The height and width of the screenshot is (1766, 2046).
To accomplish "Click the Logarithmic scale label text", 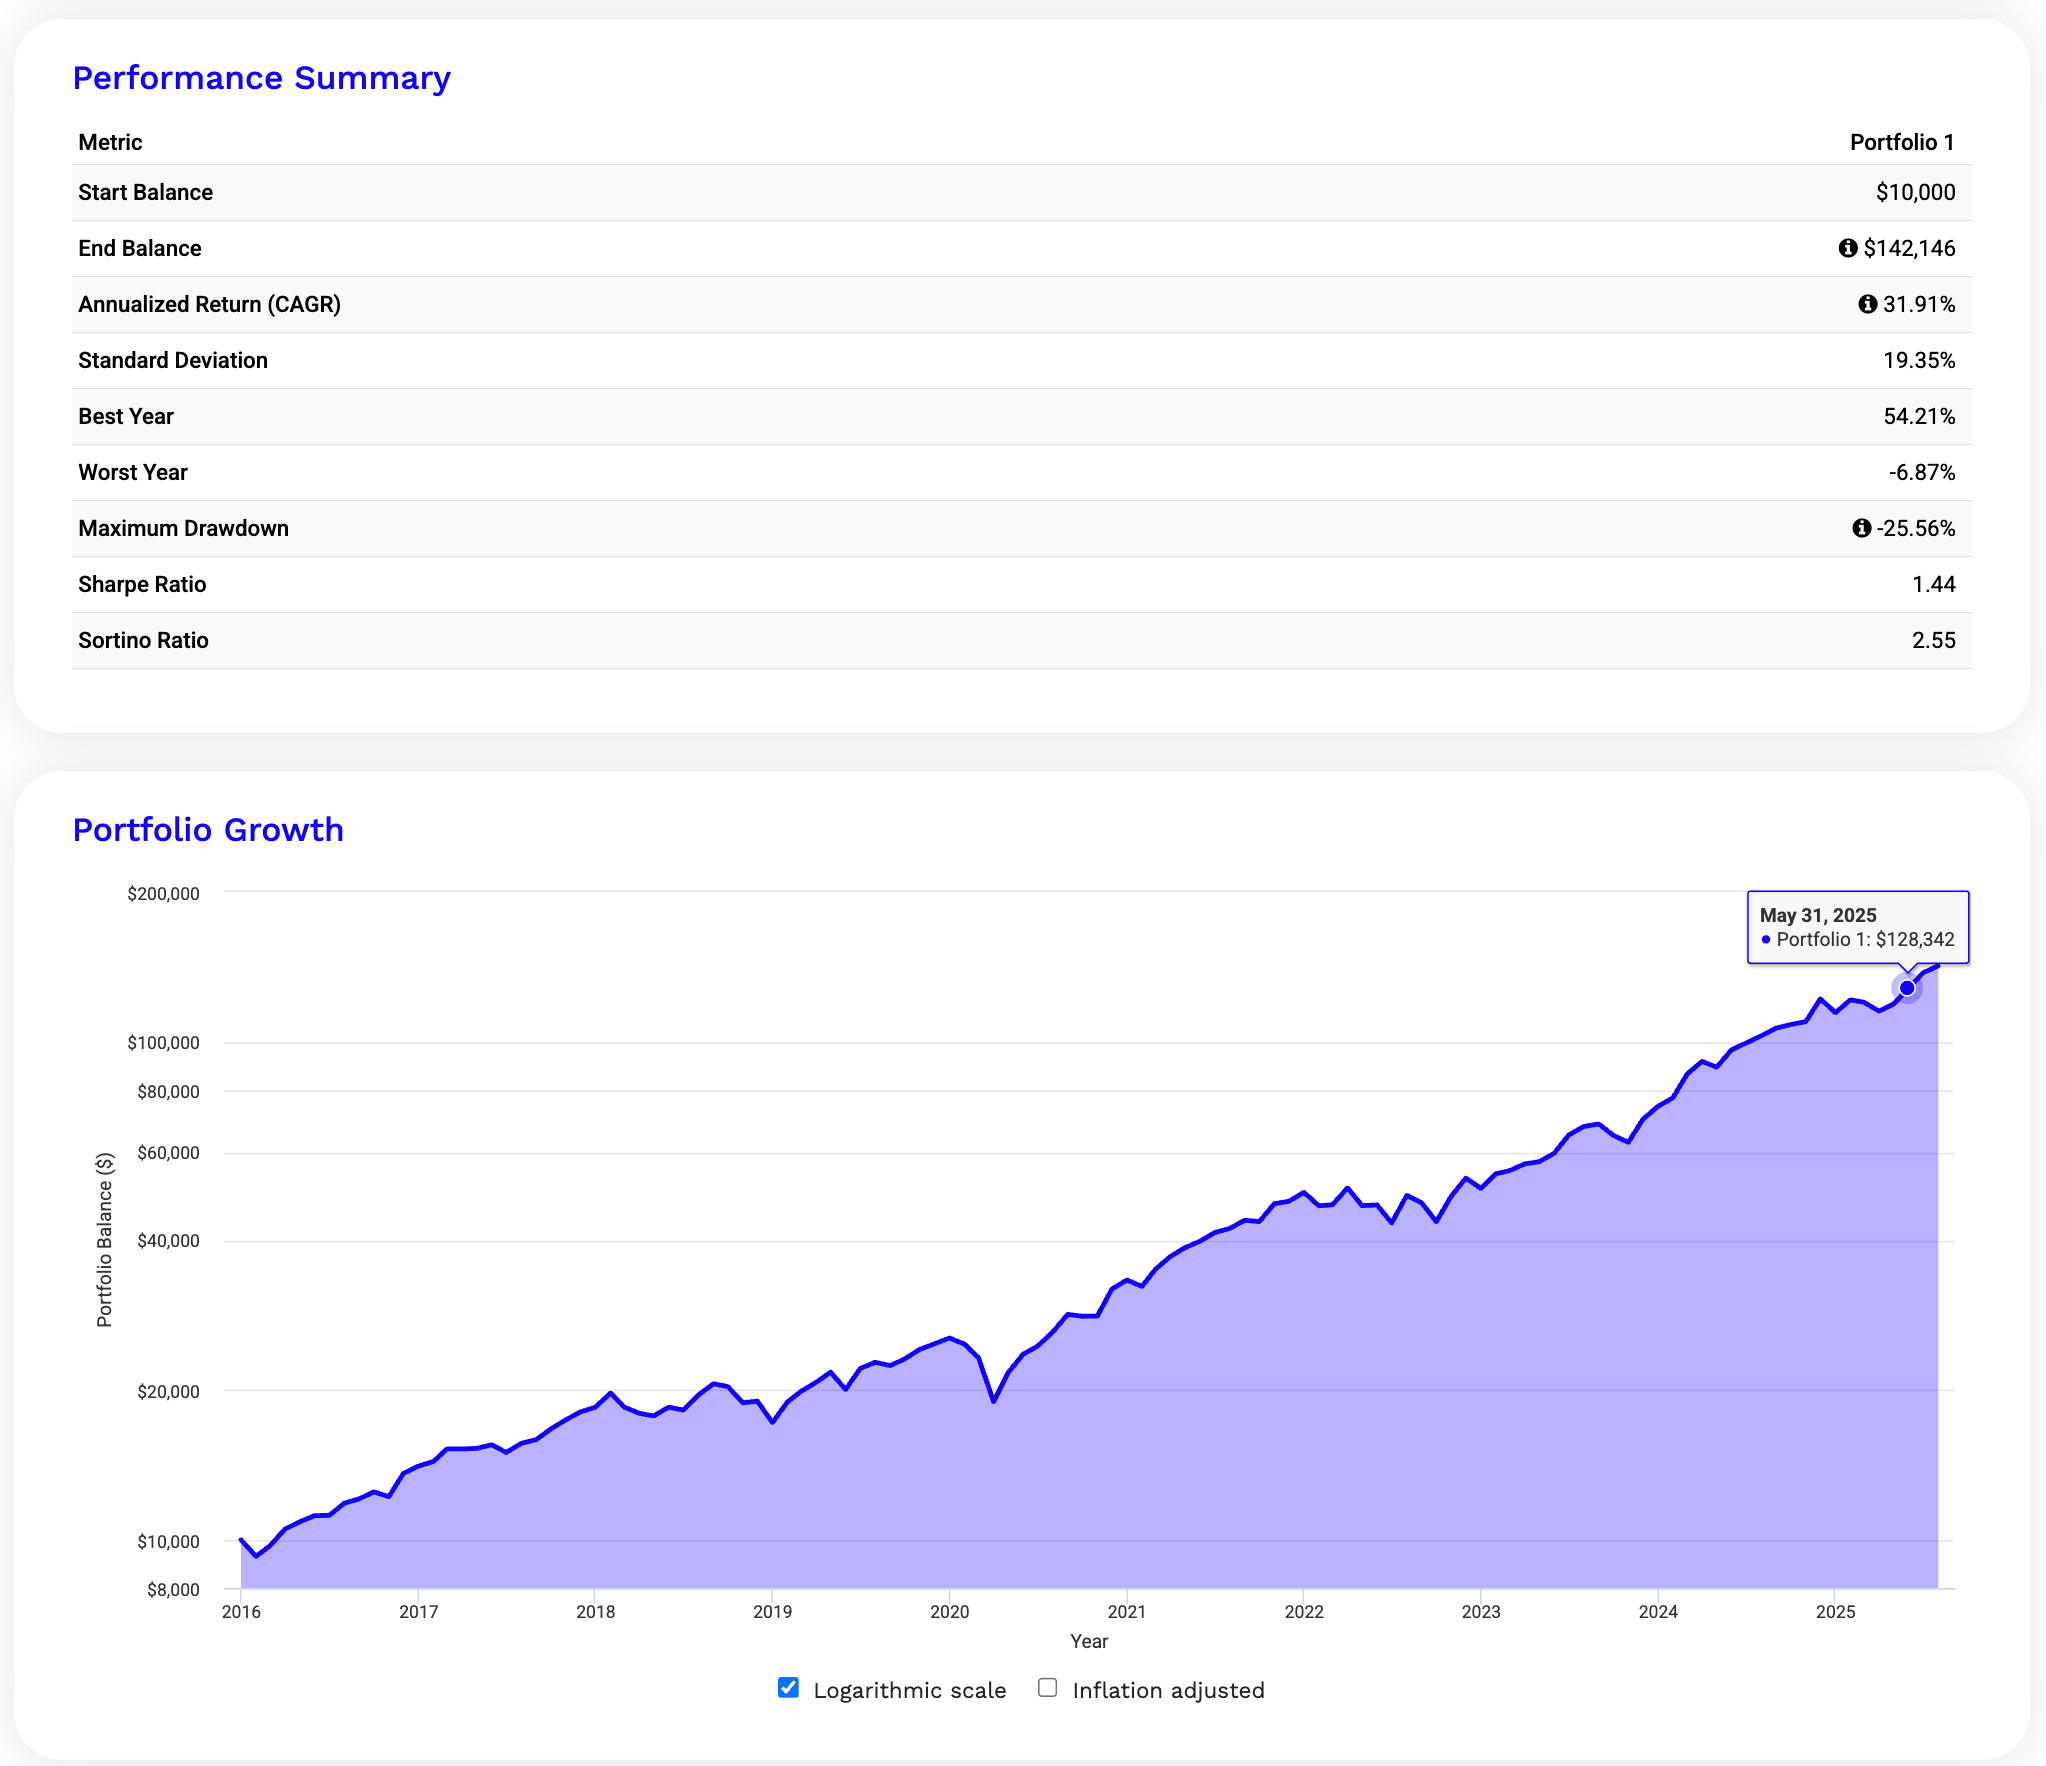I will tap(909, 1690).
